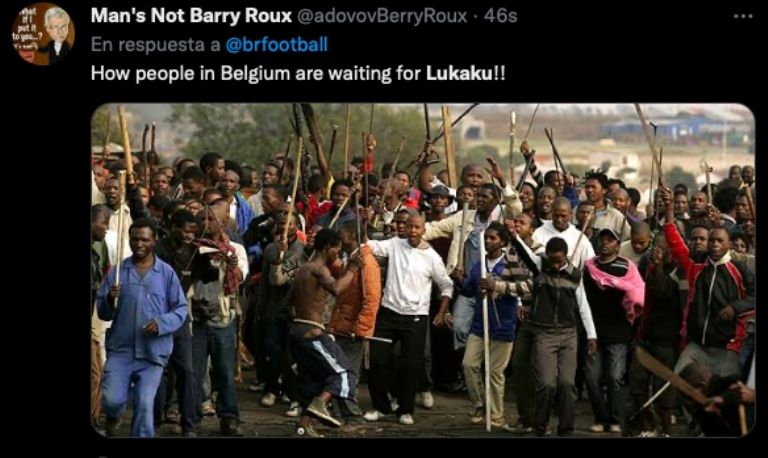
Task: Click the bold Lukaku keyword in tweet
Action: [x=459, y=73]
